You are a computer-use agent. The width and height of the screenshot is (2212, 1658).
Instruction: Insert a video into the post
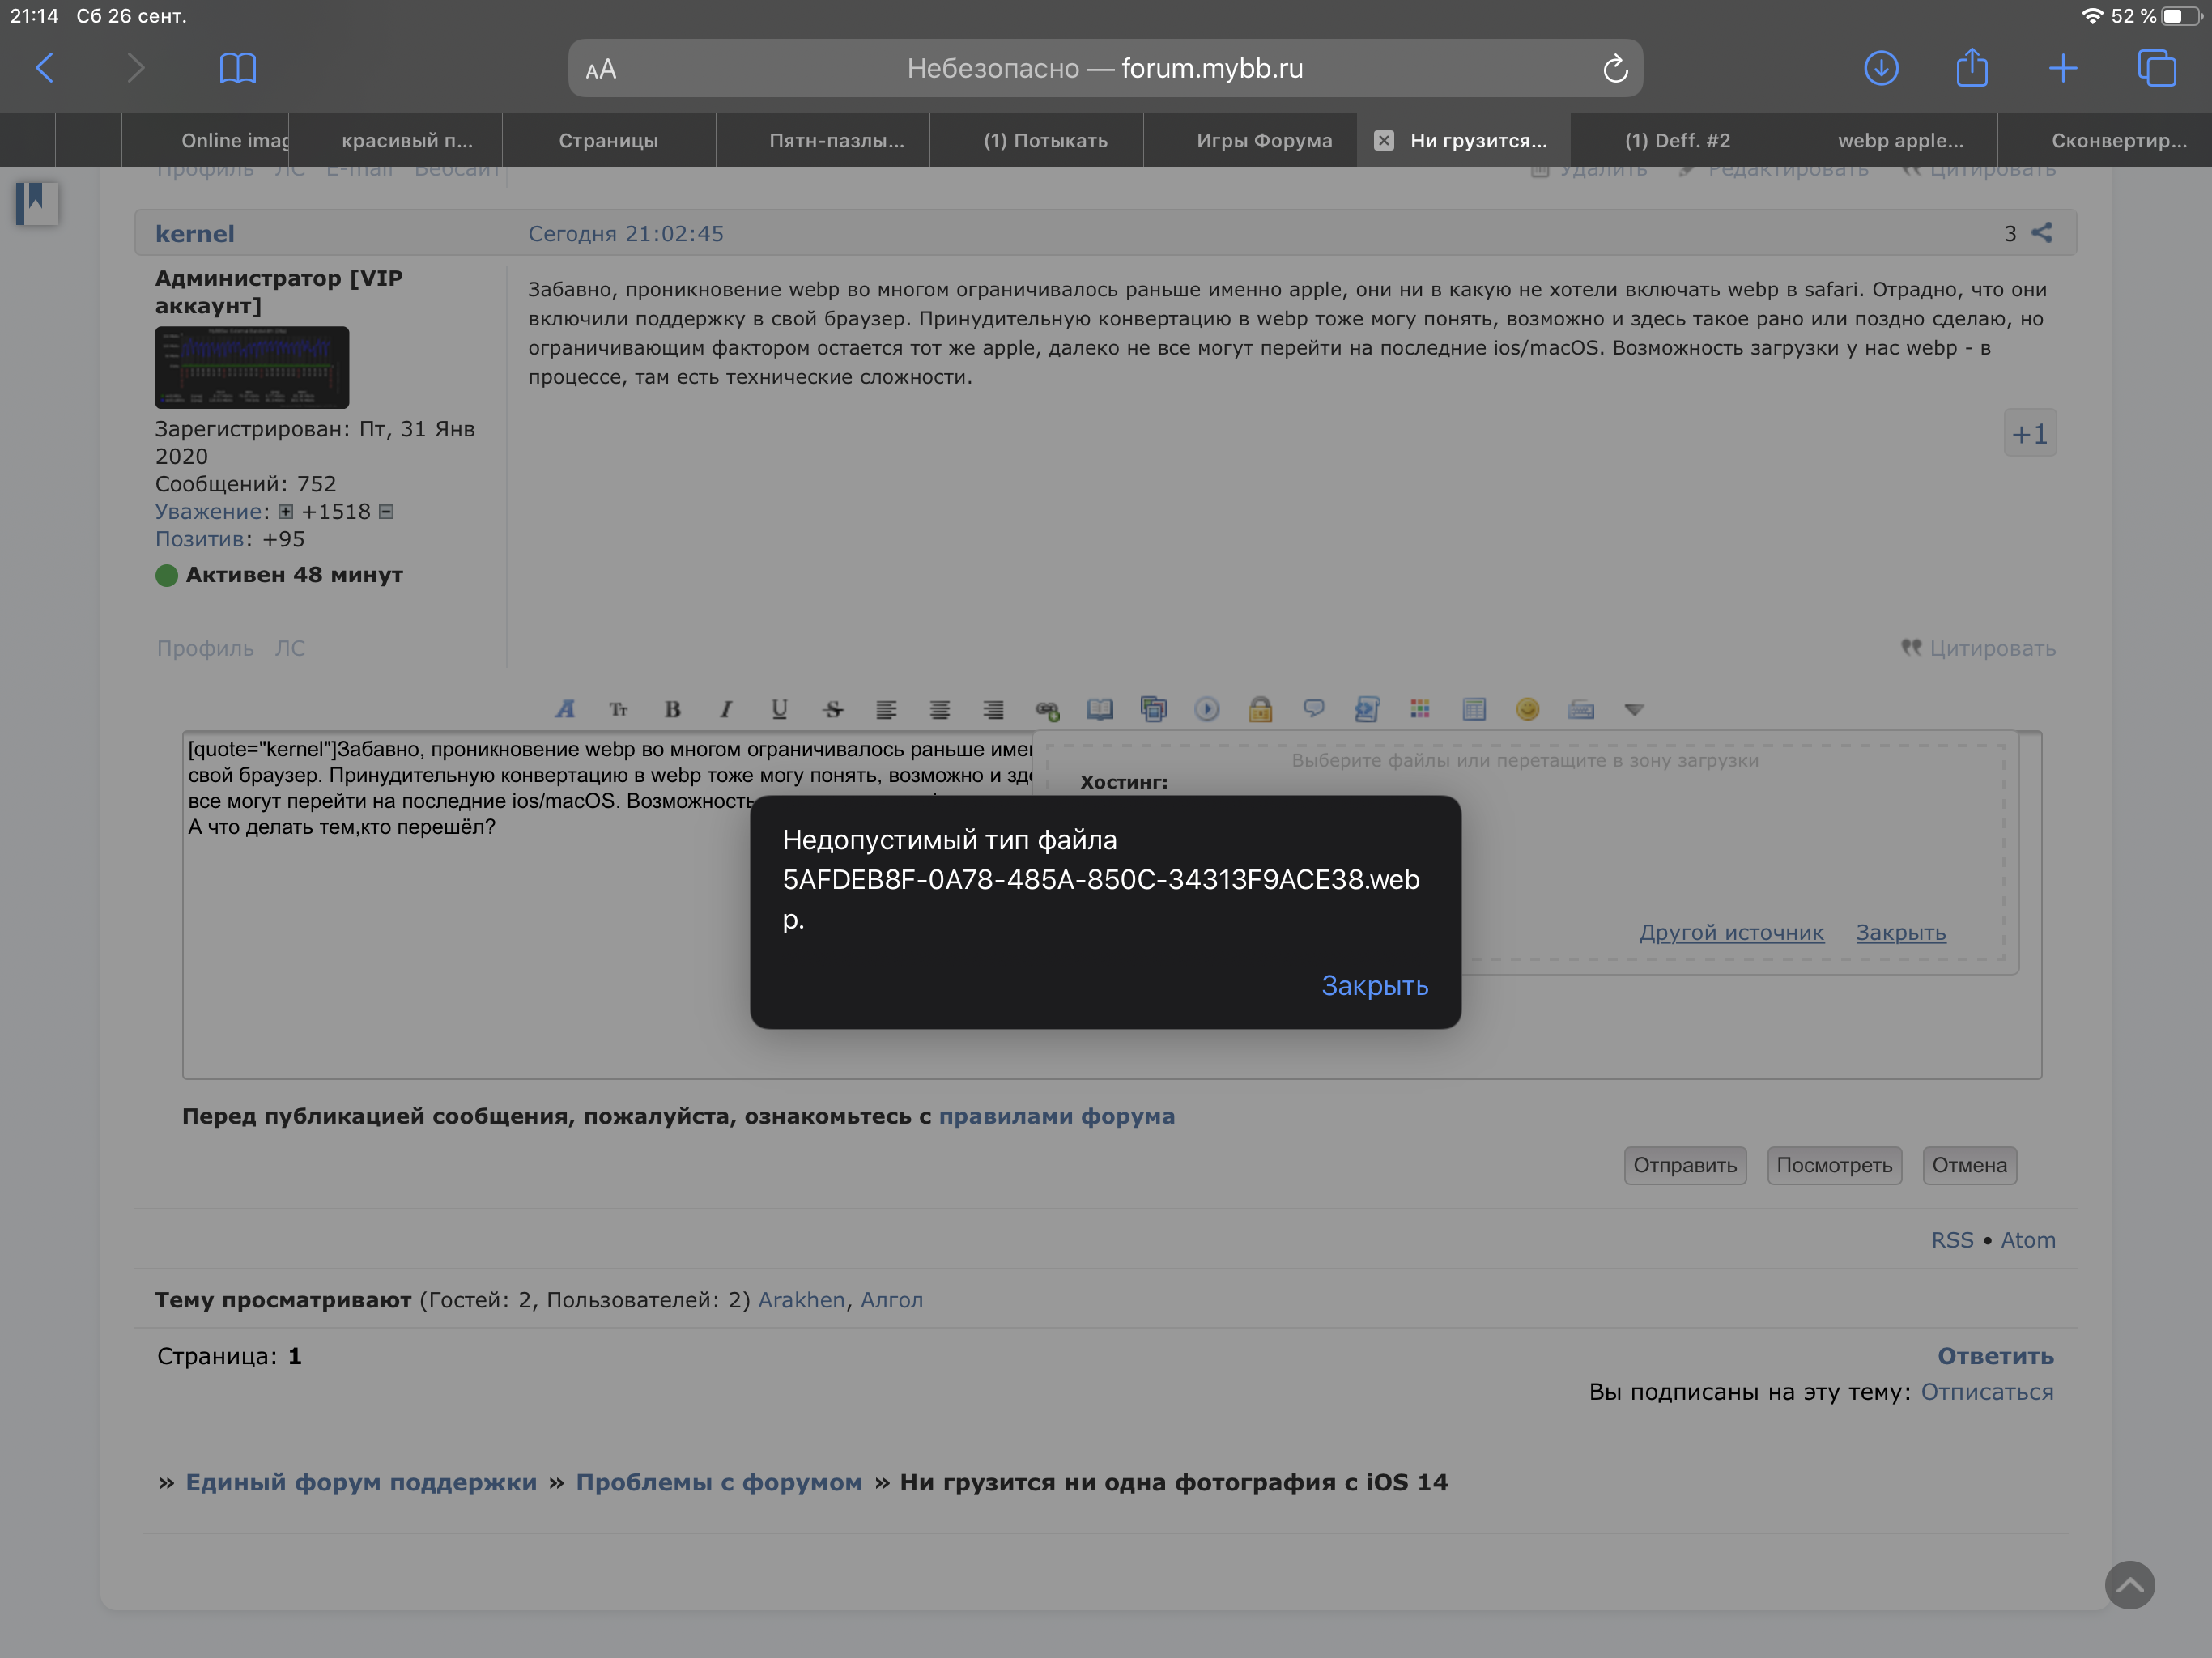[x=1208, y=709]
